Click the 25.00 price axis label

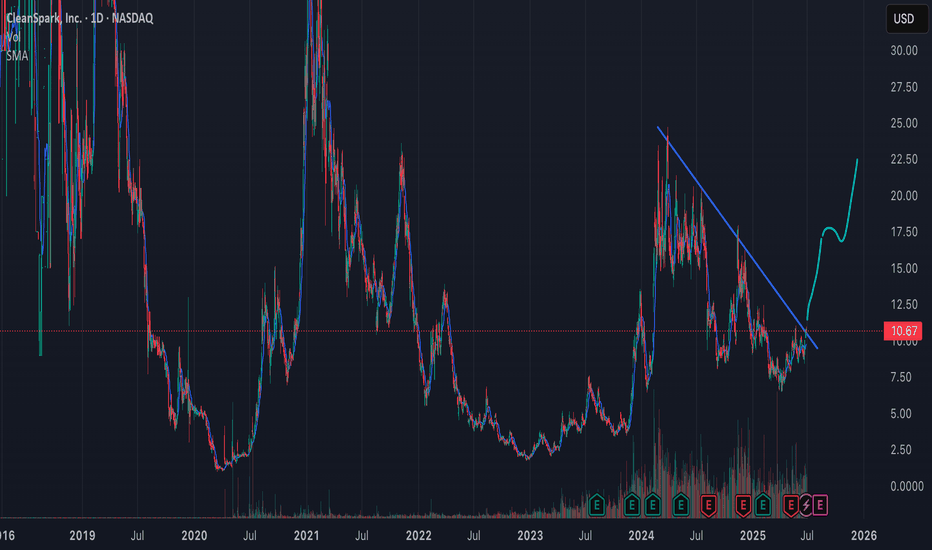click(903, 124)
